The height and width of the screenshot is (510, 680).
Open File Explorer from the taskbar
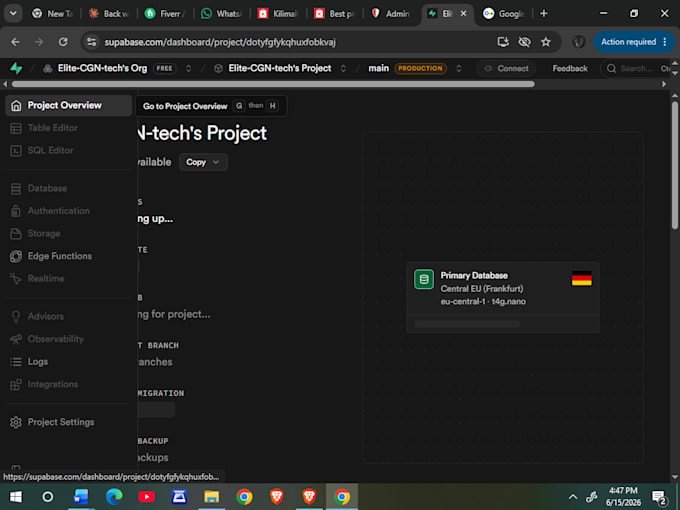(x=212, y=497)
